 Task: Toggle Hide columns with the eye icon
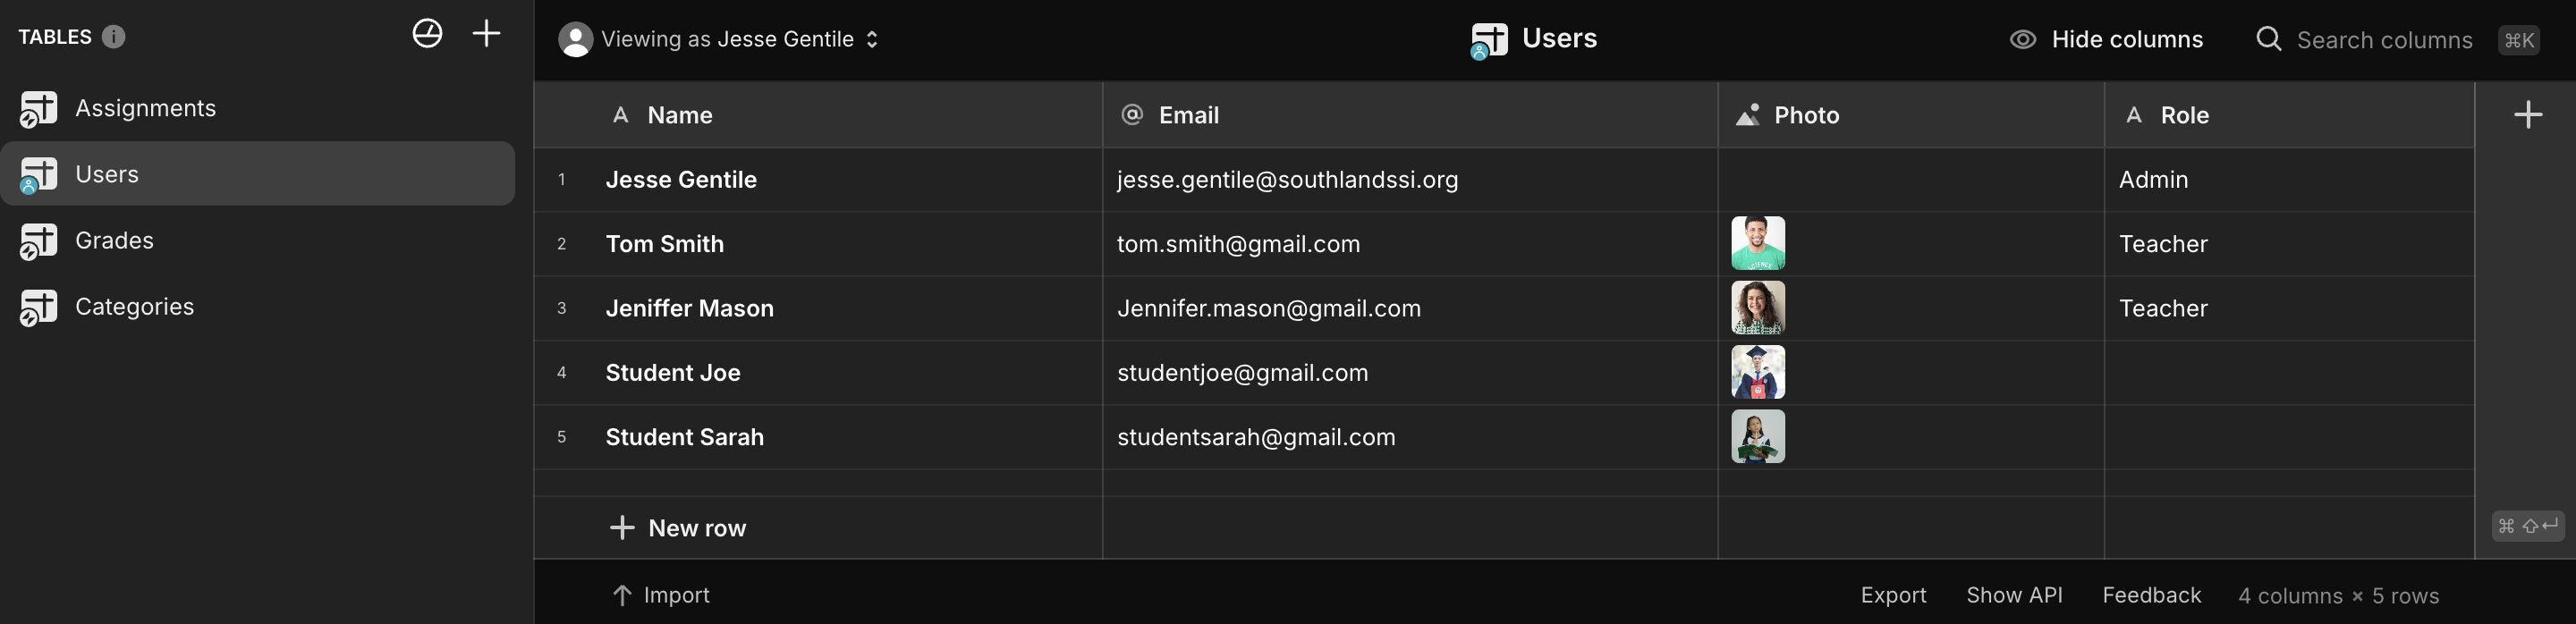2022,39
